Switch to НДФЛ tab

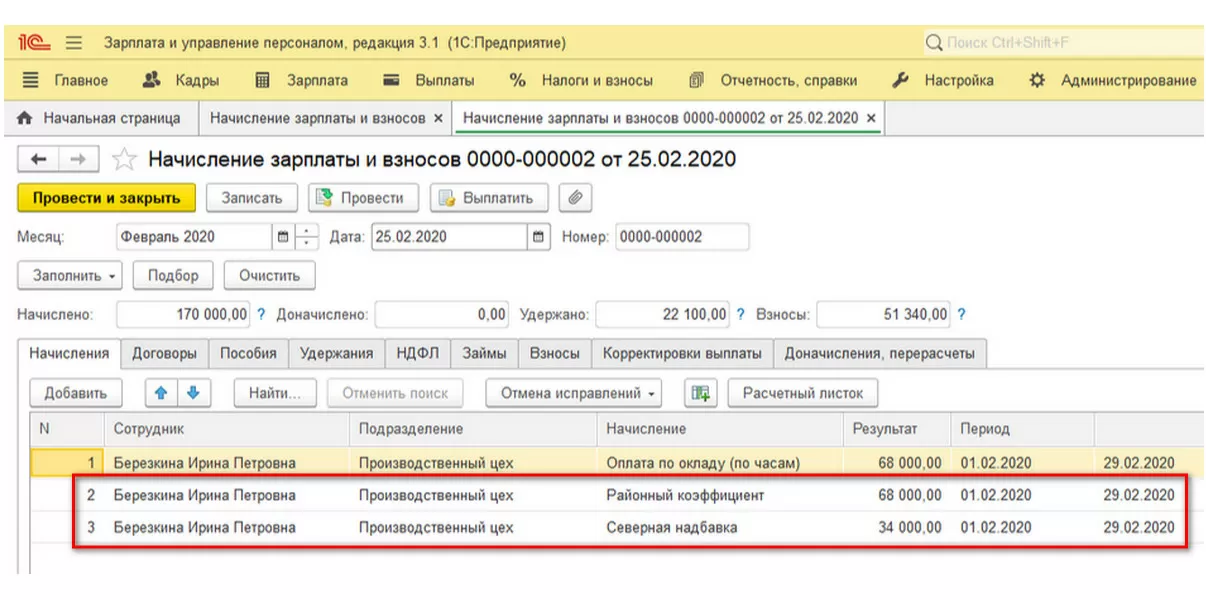coord(417,353)
